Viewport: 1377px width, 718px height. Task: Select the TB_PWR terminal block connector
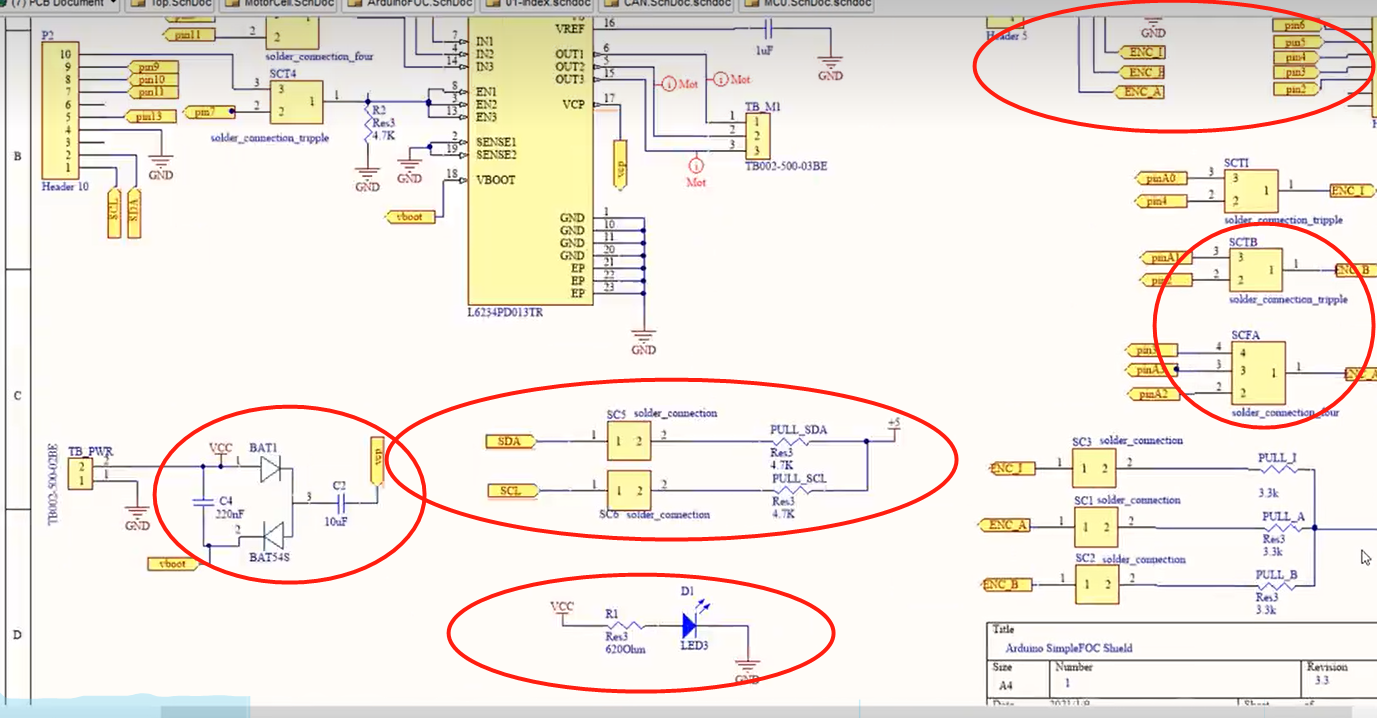coord(82,476)
